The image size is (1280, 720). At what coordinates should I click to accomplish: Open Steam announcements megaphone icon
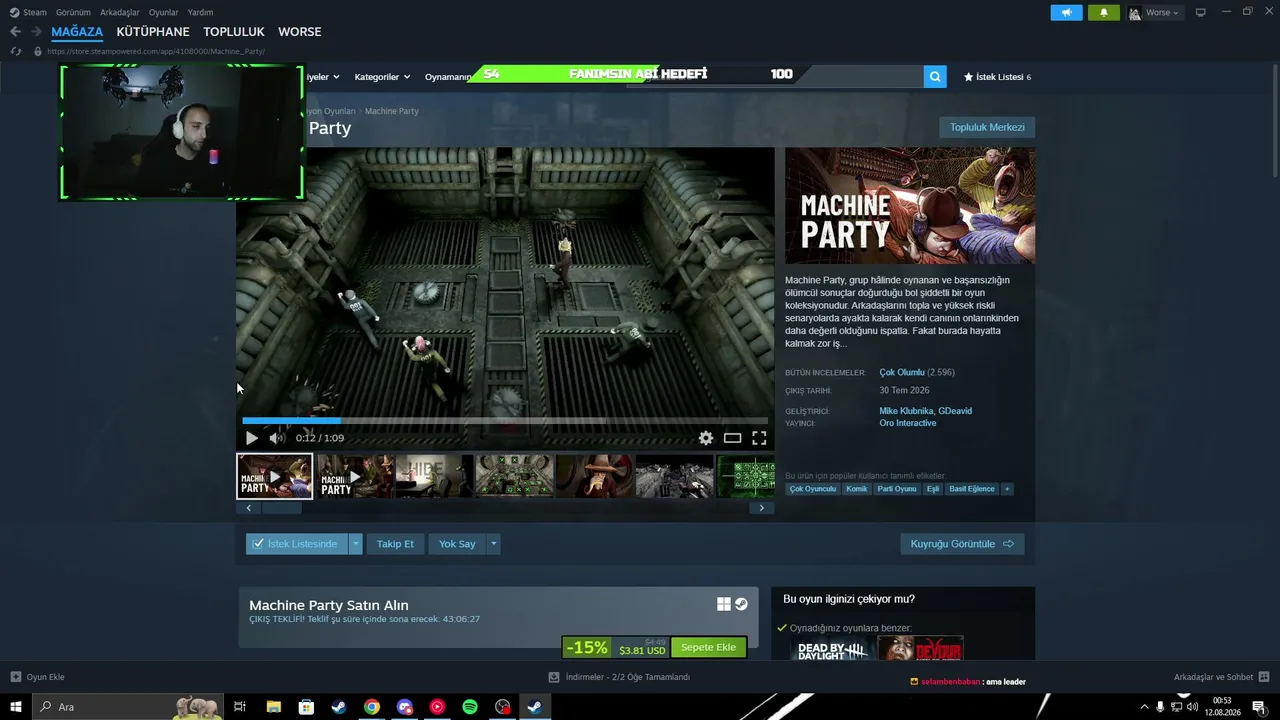1066,13
